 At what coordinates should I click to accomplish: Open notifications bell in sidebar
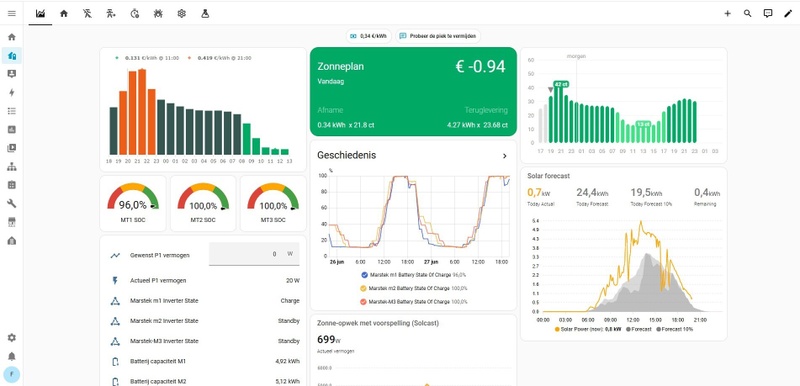12,356
